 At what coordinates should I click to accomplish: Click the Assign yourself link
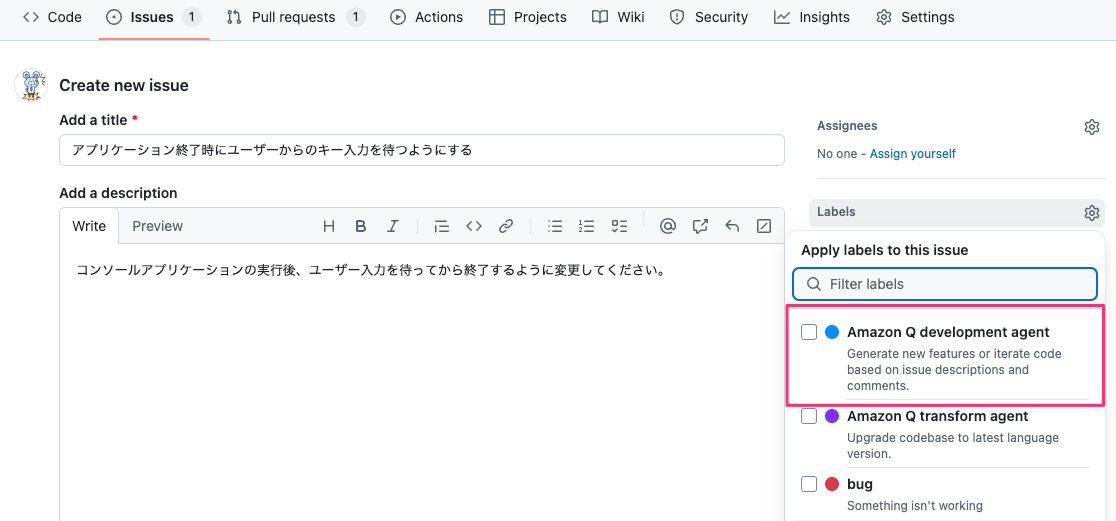912,154
